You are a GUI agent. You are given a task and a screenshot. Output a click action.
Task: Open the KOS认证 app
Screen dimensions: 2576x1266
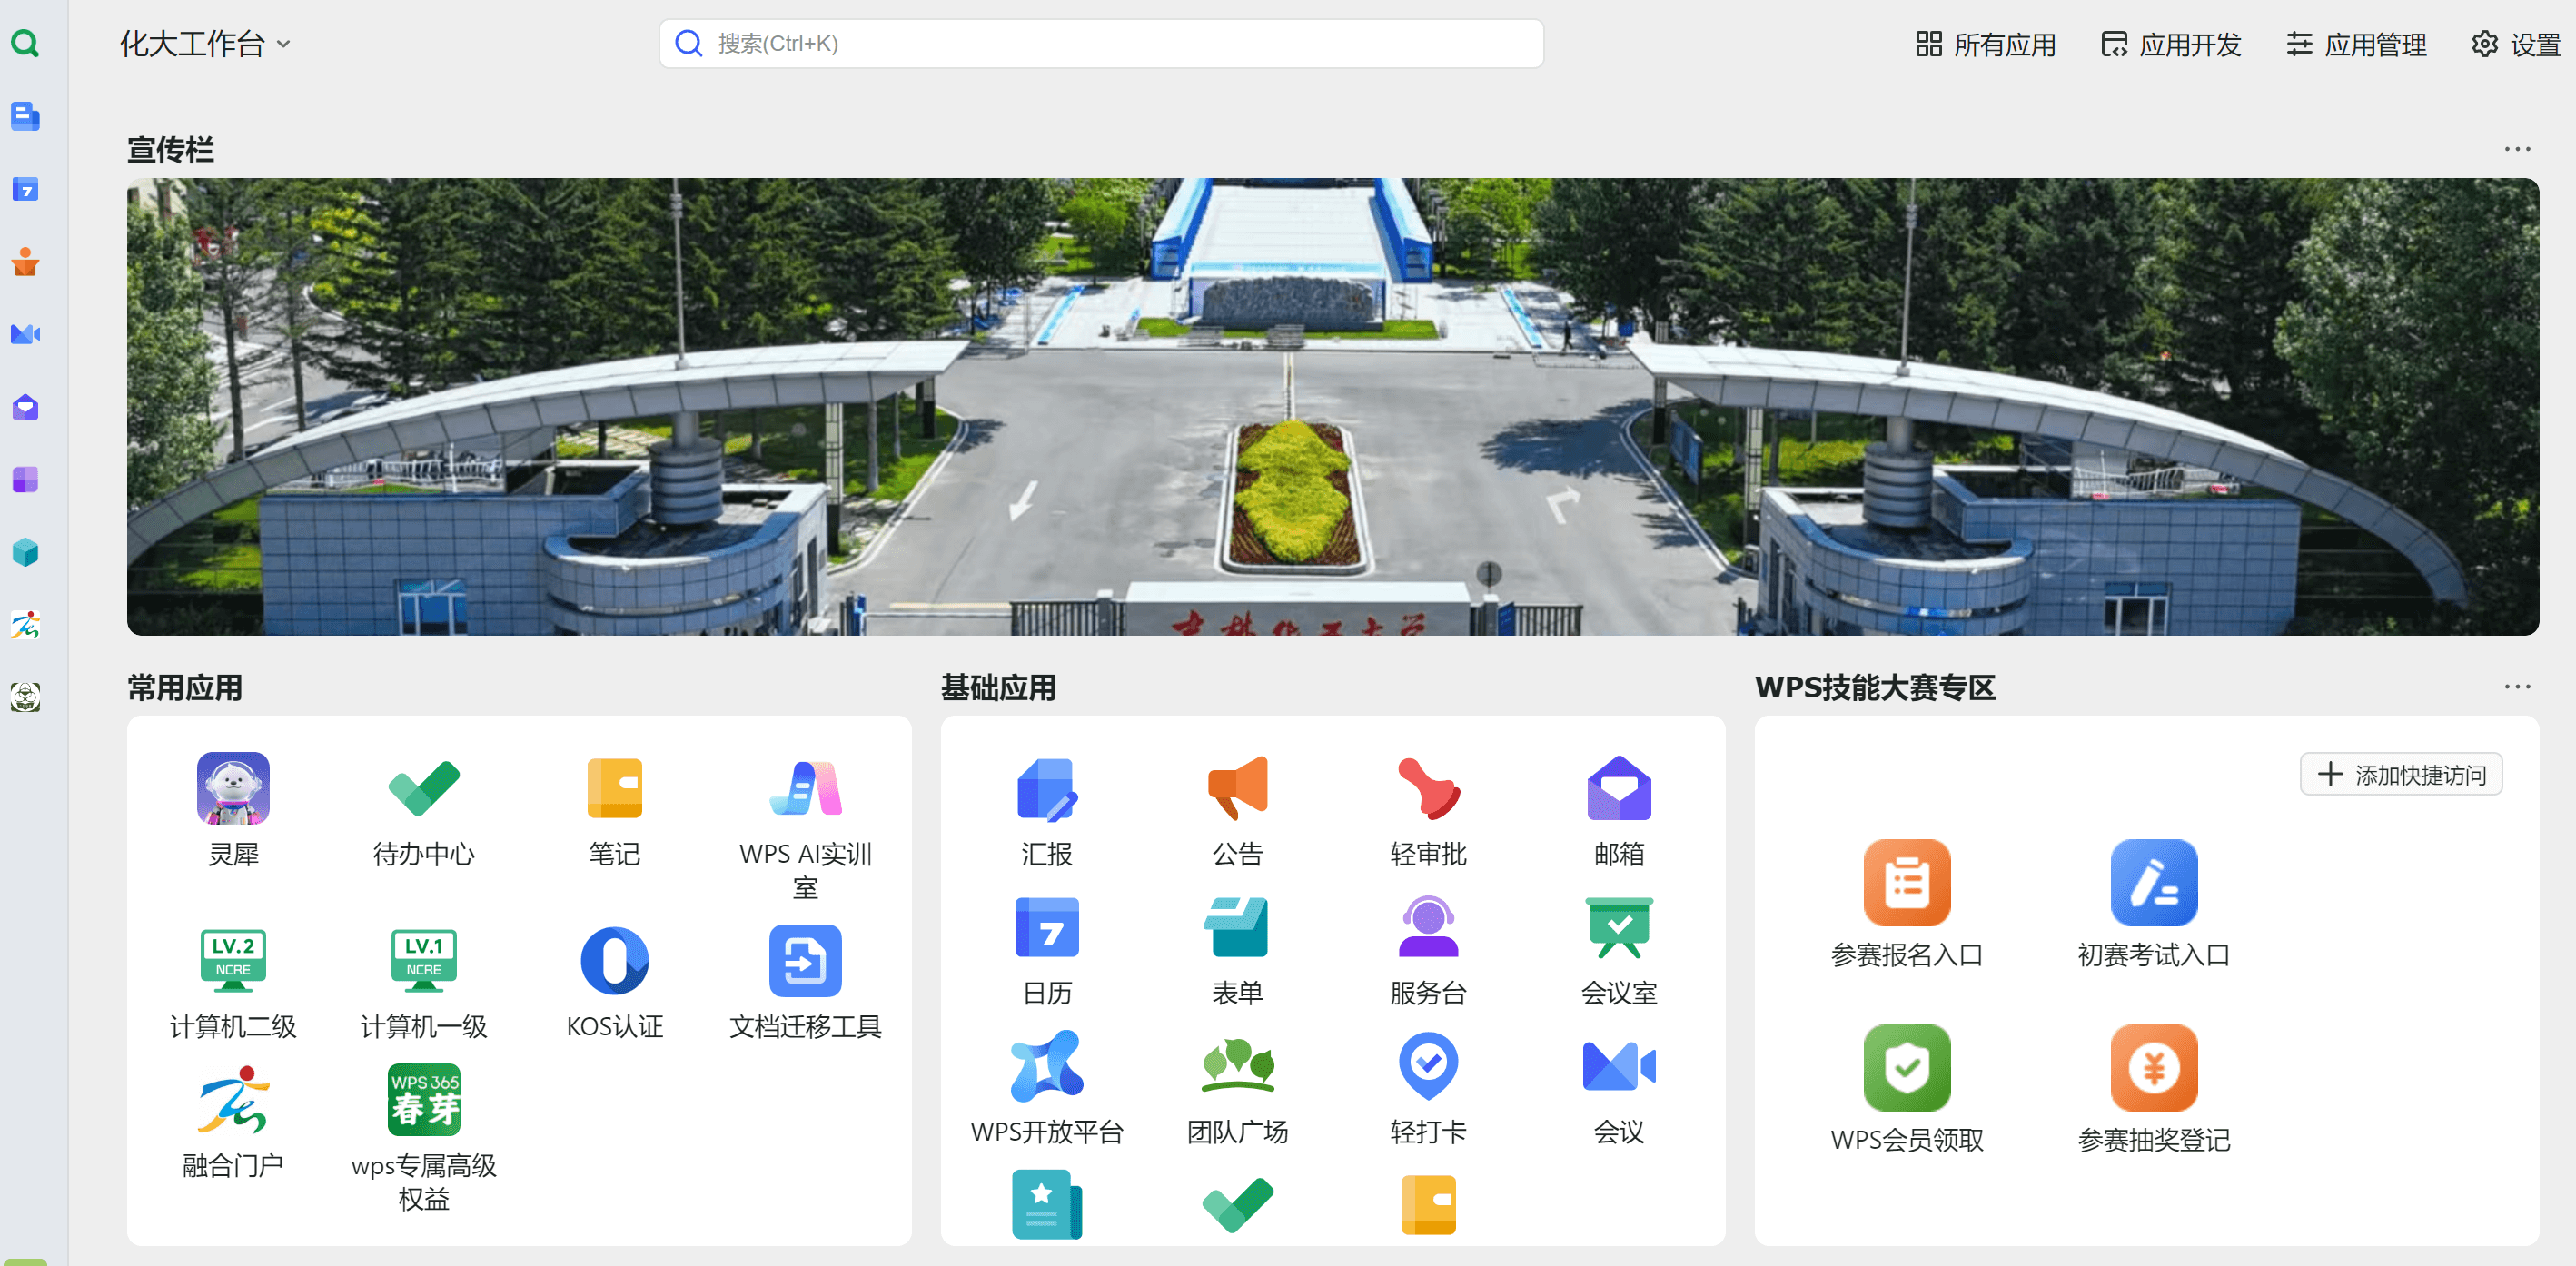tap(614, 961)
